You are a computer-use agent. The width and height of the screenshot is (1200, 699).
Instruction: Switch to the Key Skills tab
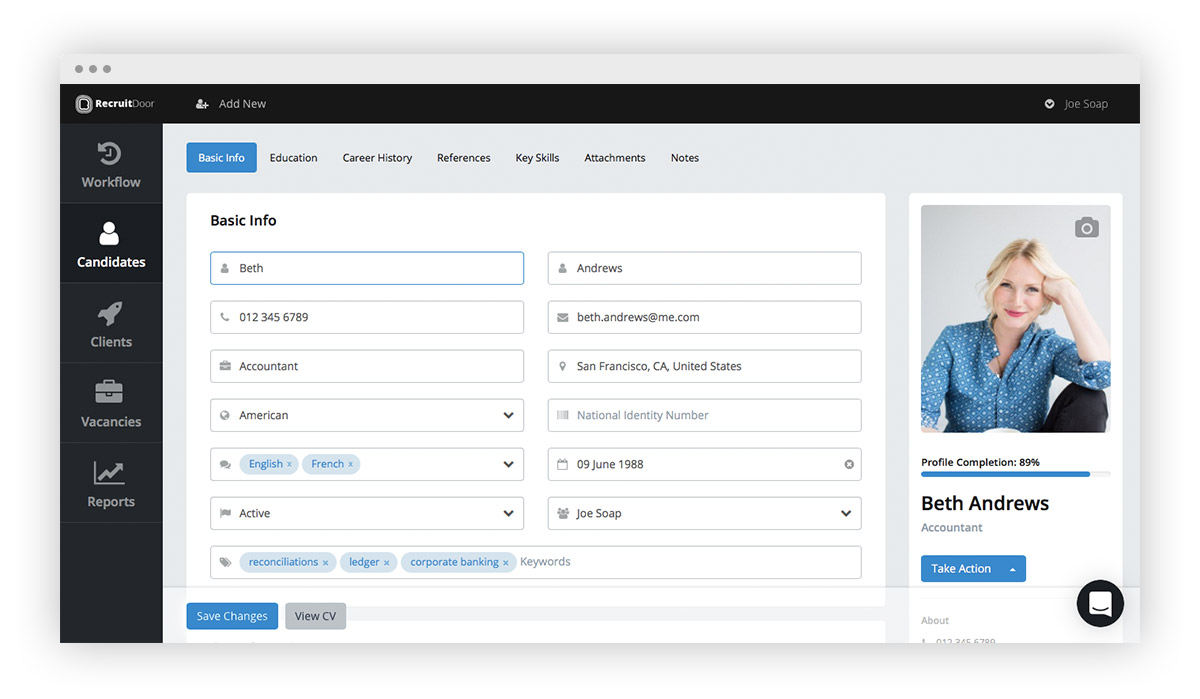pyautogui.click(x=537, y=158)
